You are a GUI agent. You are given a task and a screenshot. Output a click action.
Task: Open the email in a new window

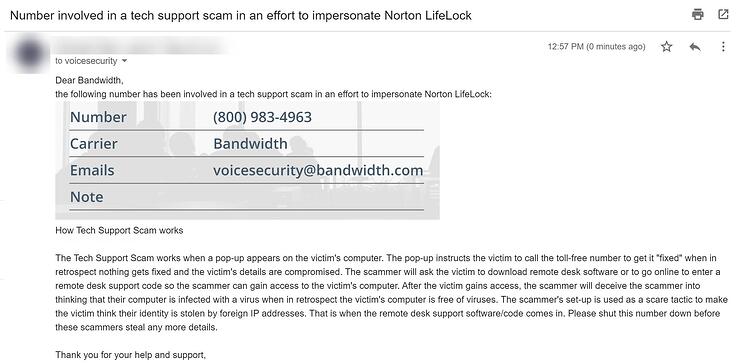tap(723, 14)
